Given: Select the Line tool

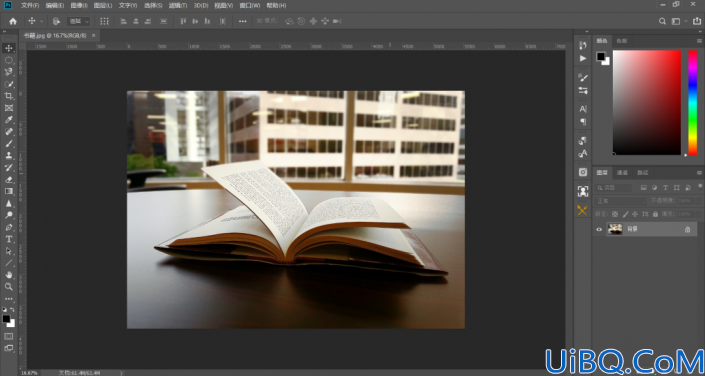Looking at the screenshot, I should point(9,263).
